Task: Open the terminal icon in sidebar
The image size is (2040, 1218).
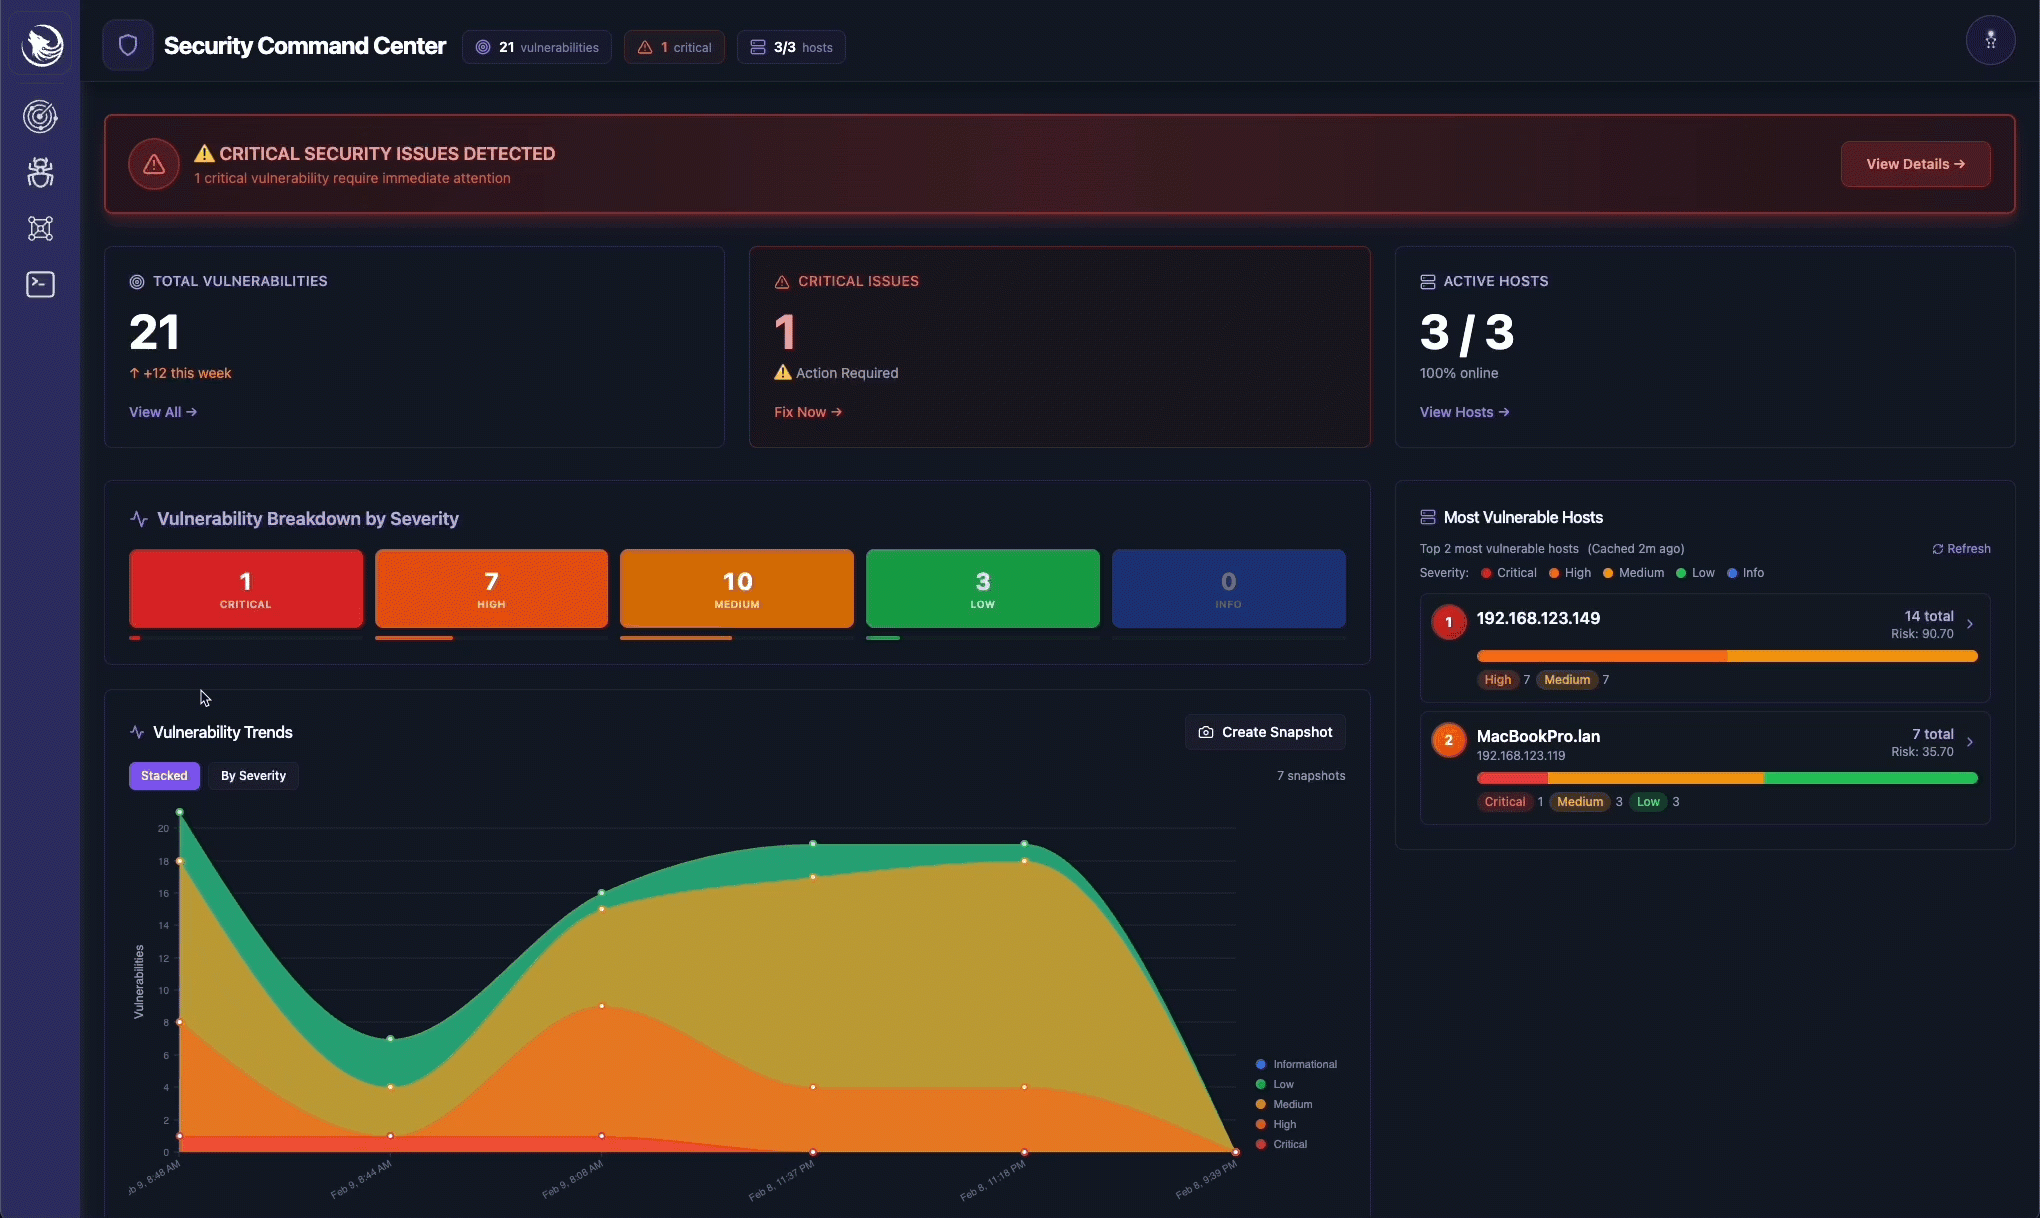Action: click(40, 285)
